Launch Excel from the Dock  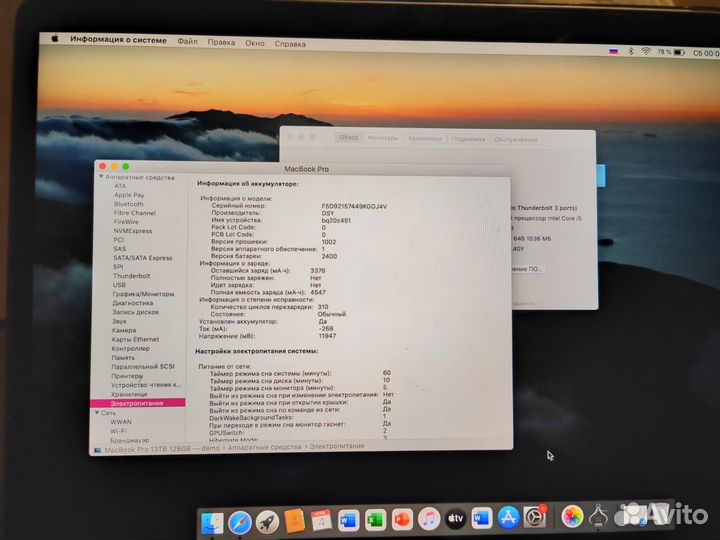pyautogui.click(x=375, y=519)
